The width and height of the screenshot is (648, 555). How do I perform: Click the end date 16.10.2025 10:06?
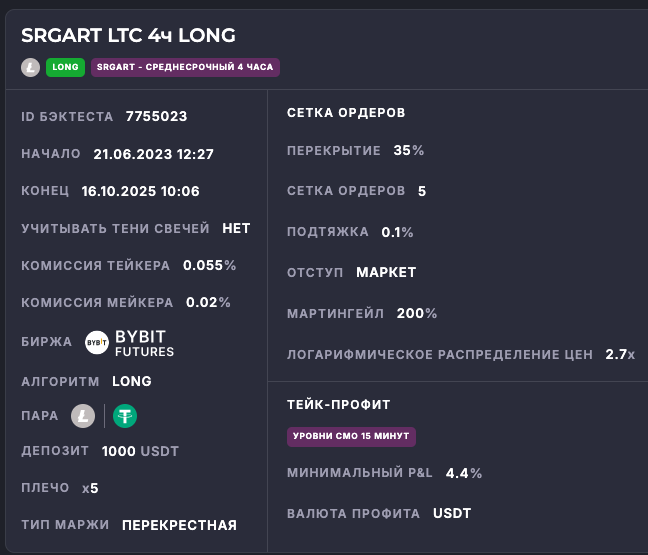[140, 191]
